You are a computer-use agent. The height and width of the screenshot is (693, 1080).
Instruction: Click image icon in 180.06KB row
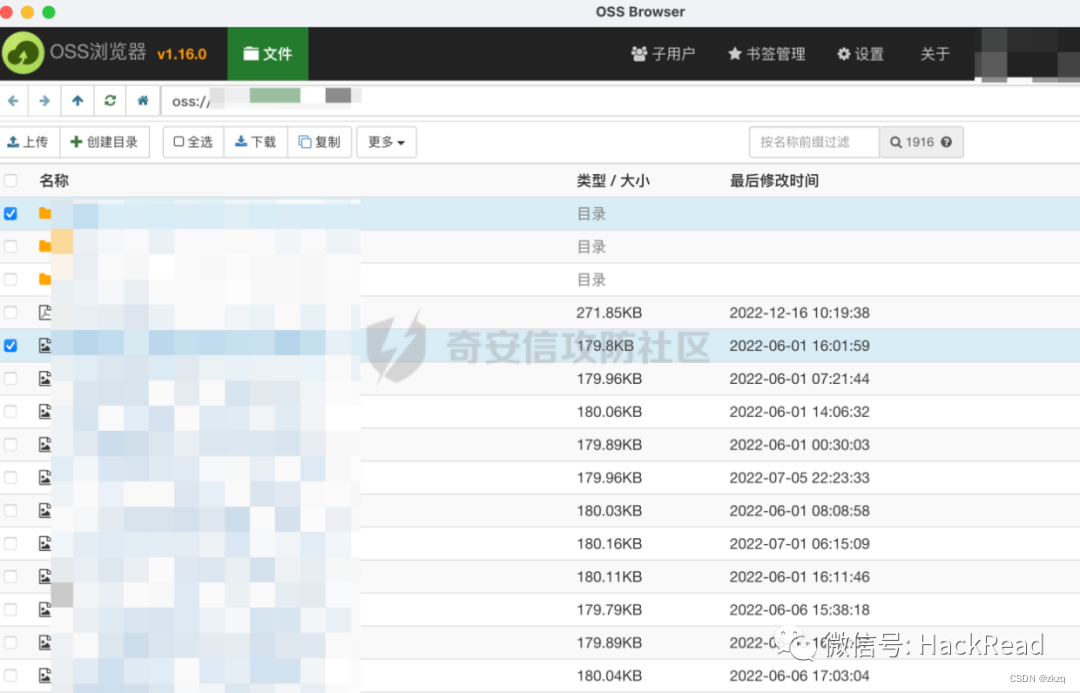pyautogui.click(x=45, y=411)
